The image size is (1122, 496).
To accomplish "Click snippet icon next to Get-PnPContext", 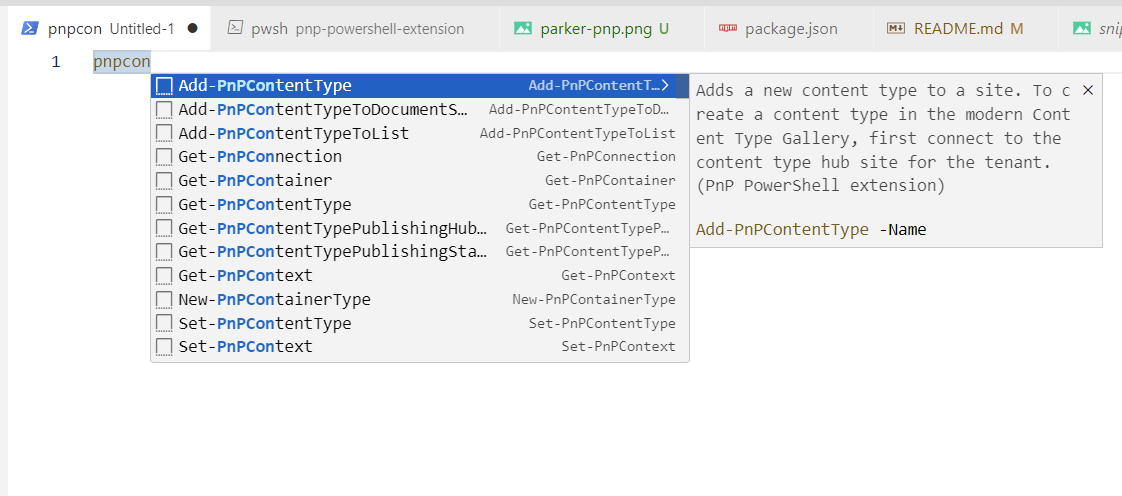I will coord(164,276).
